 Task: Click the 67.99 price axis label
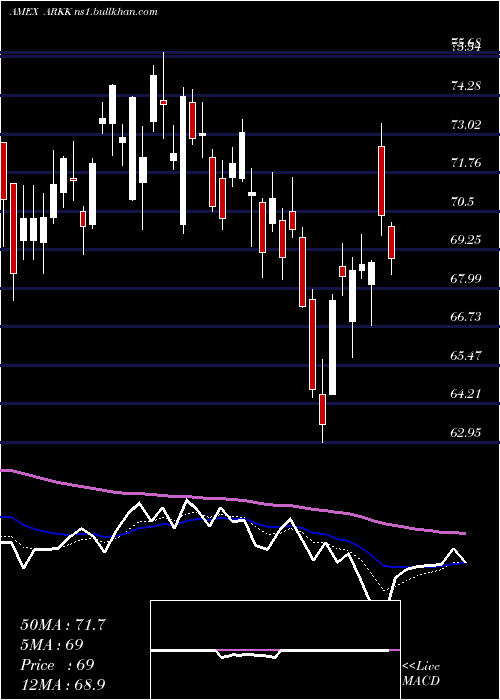click(467, 279)
